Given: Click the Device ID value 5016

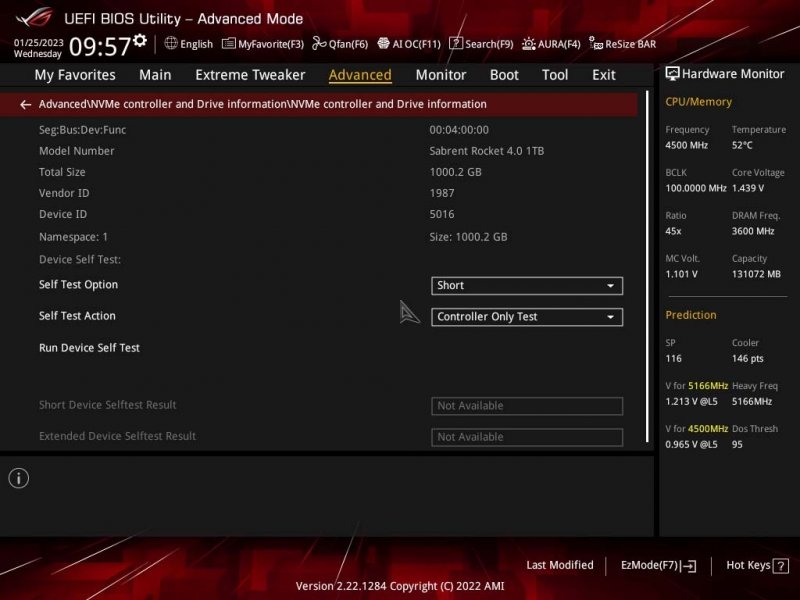Looking at the screenshot, I should (x=442, y=214).
